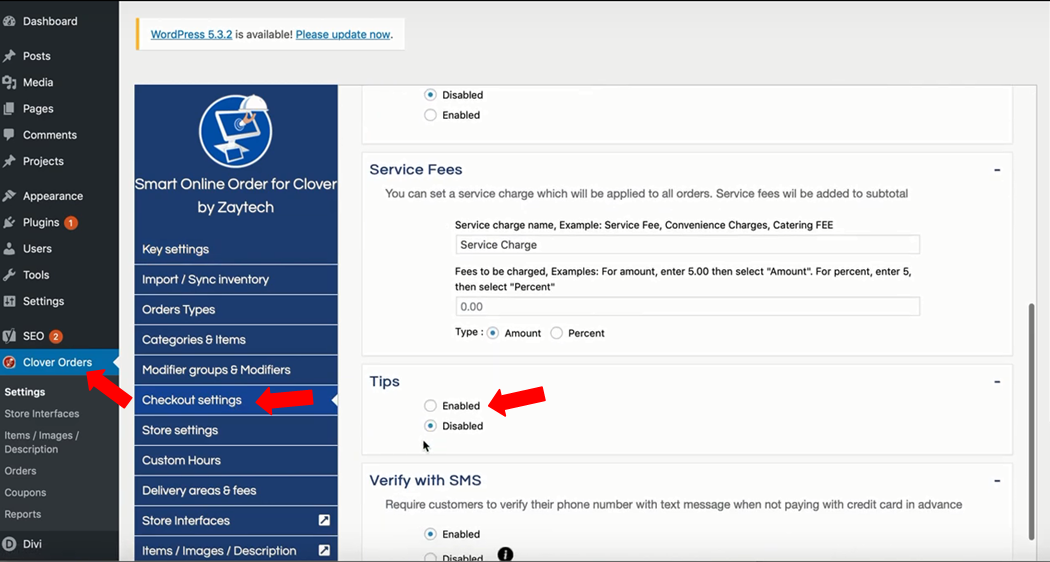
Task: Choose Amount as service fee type
Action: click(493, 333)
